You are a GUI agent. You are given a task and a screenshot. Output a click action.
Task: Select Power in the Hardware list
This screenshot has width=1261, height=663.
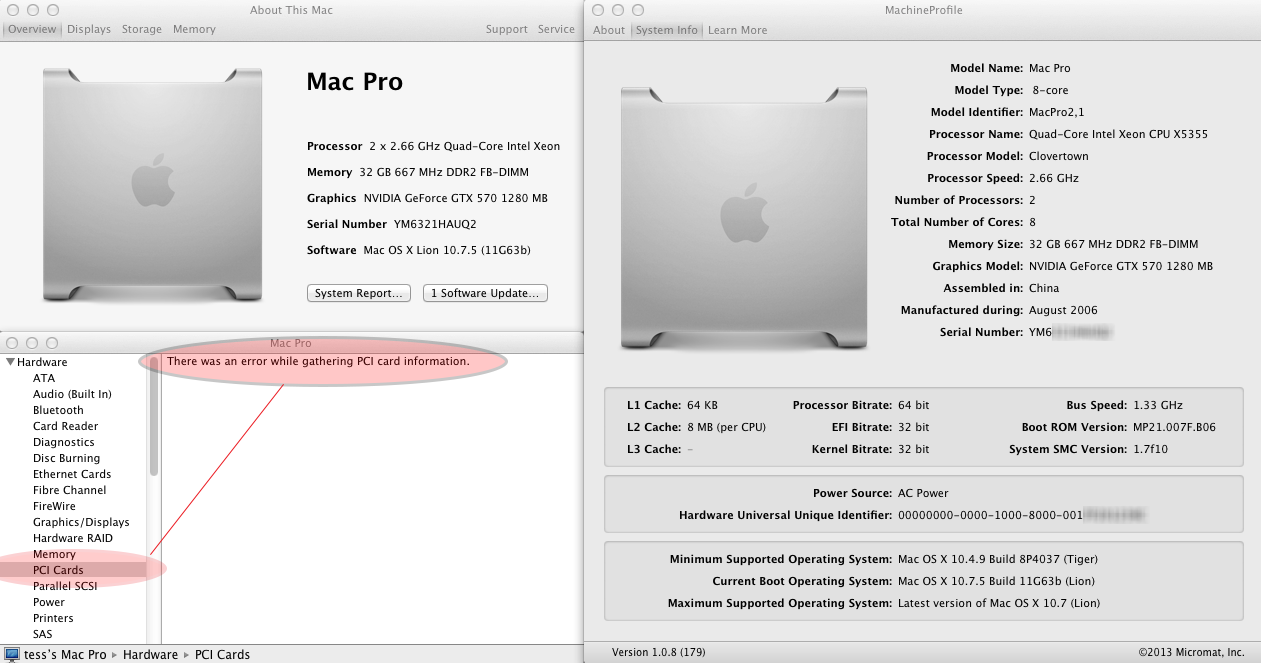pyautogui.click(x=49, y=602)
